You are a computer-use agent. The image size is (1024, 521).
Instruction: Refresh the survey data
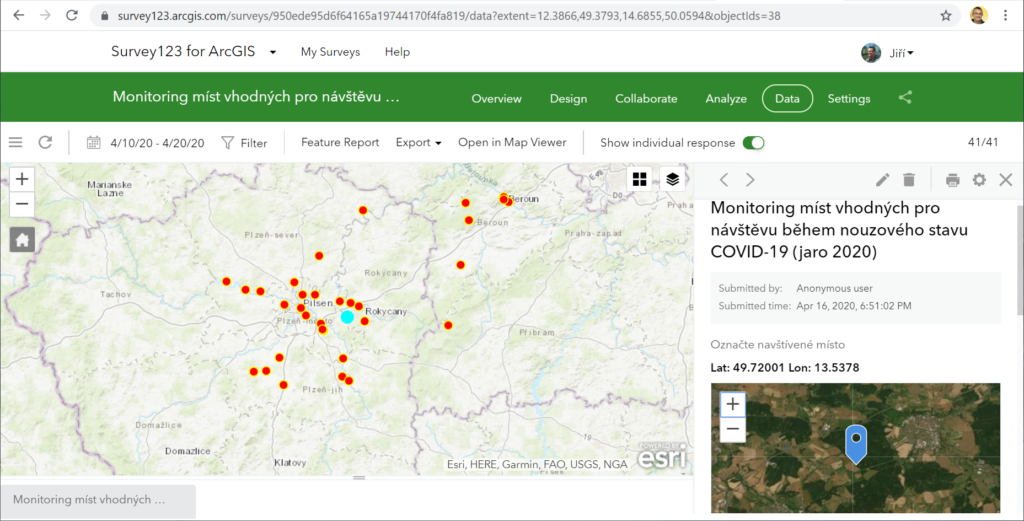(45, 143)
